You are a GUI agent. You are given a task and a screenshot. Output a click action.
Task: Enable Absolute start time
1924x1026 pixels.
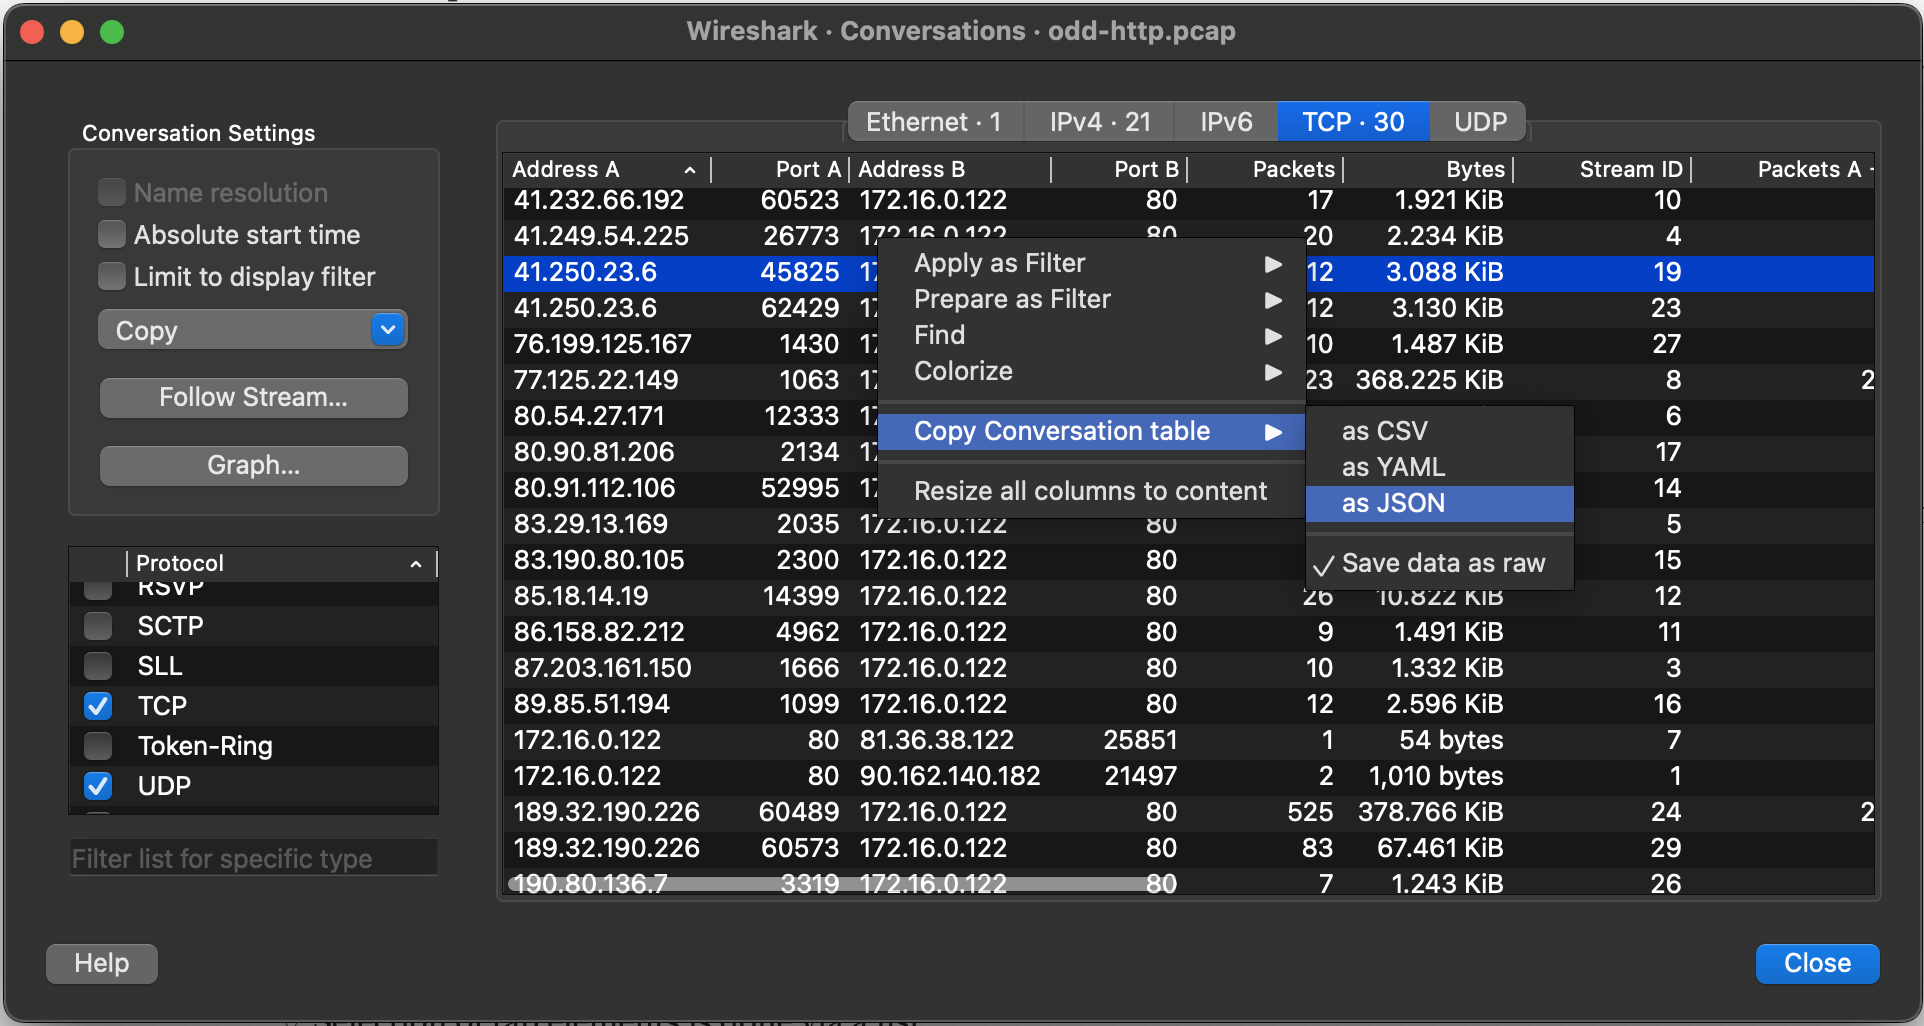(x=111, y=234)
